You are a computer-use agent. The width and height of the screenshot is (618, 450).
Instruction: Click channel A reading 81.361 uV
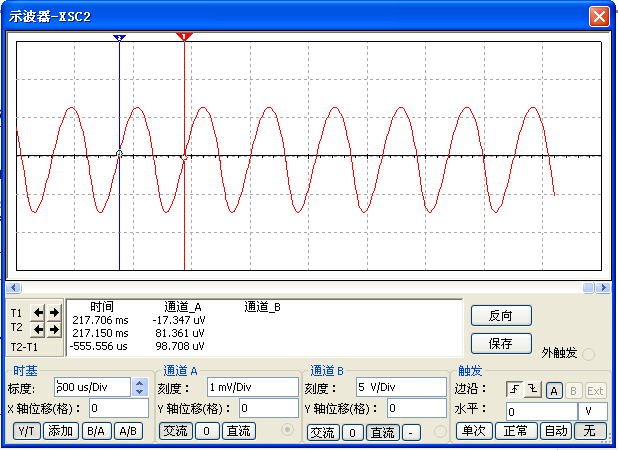click(x=180, y=333)
